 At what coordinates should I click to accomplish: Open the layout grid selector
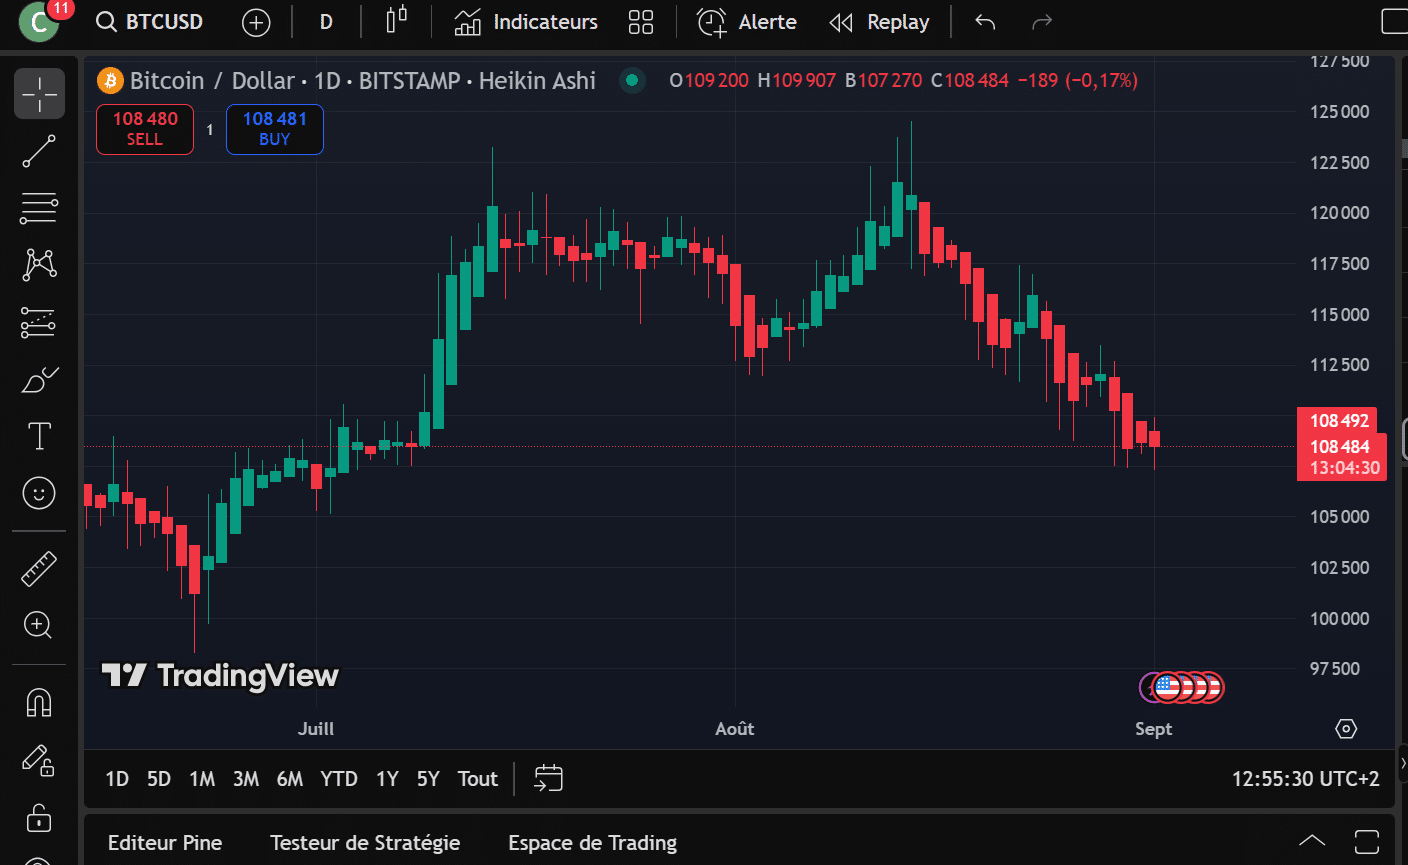click(x=641, y=22)
